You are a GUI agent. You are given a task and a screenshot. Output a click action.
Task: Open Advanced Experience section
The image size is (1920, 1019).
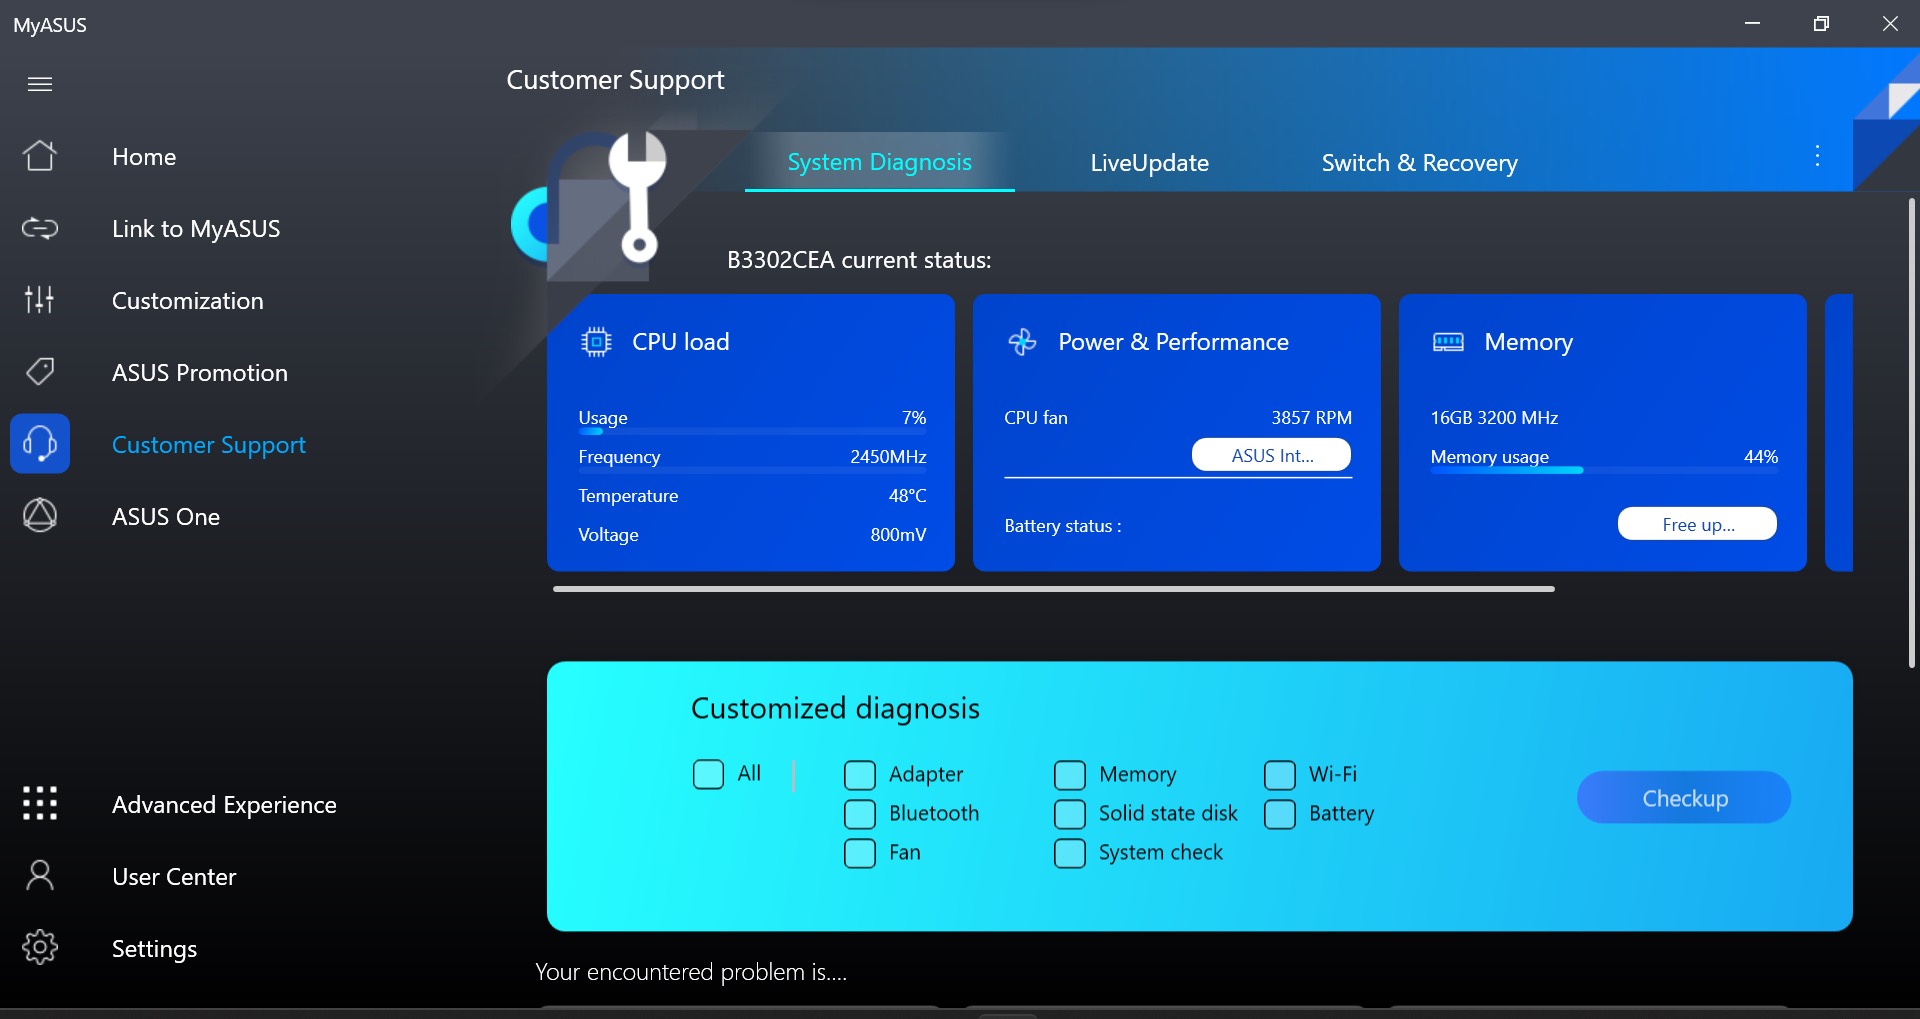pos(224,805)
